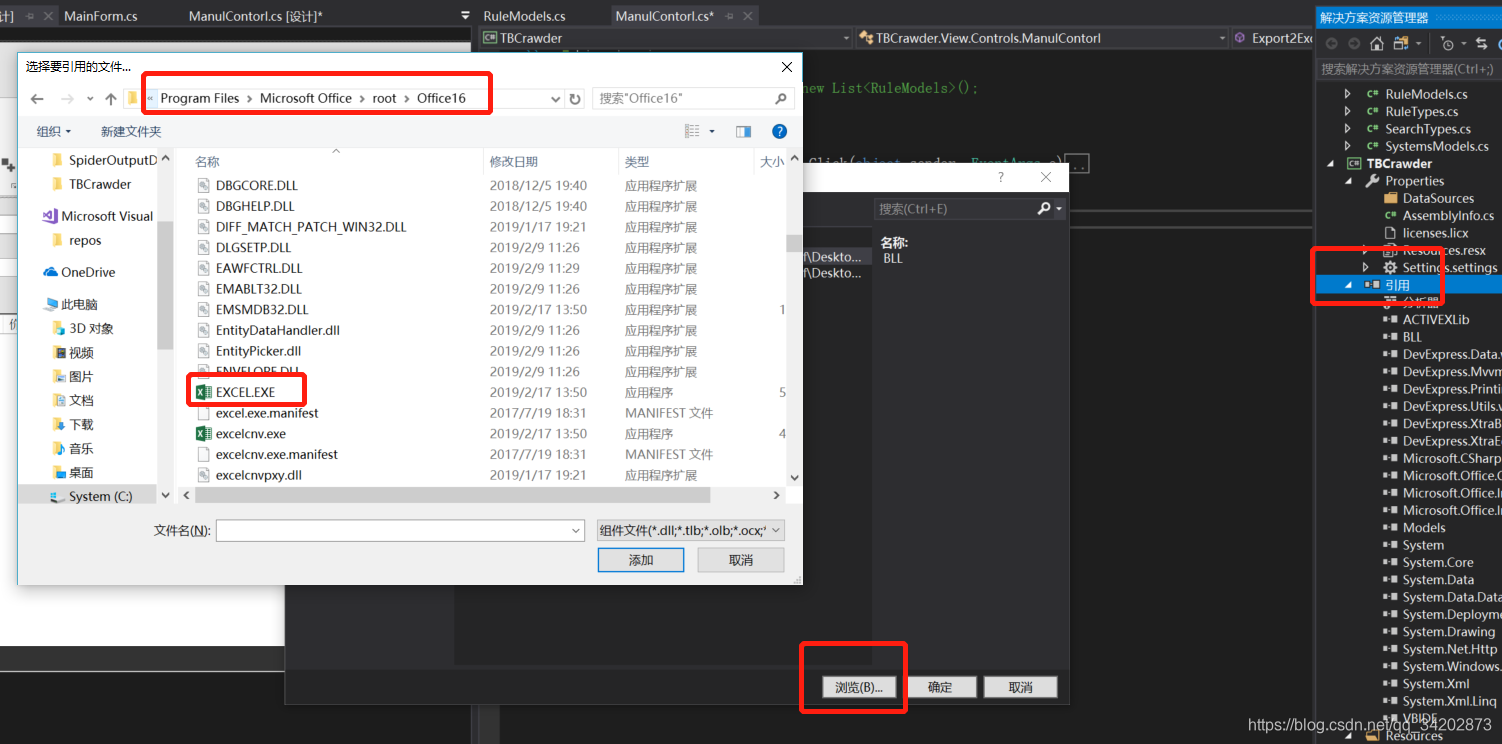
Task: Expand Settings.settings node
Action: pyautogui.click(x=1365, y=267)
